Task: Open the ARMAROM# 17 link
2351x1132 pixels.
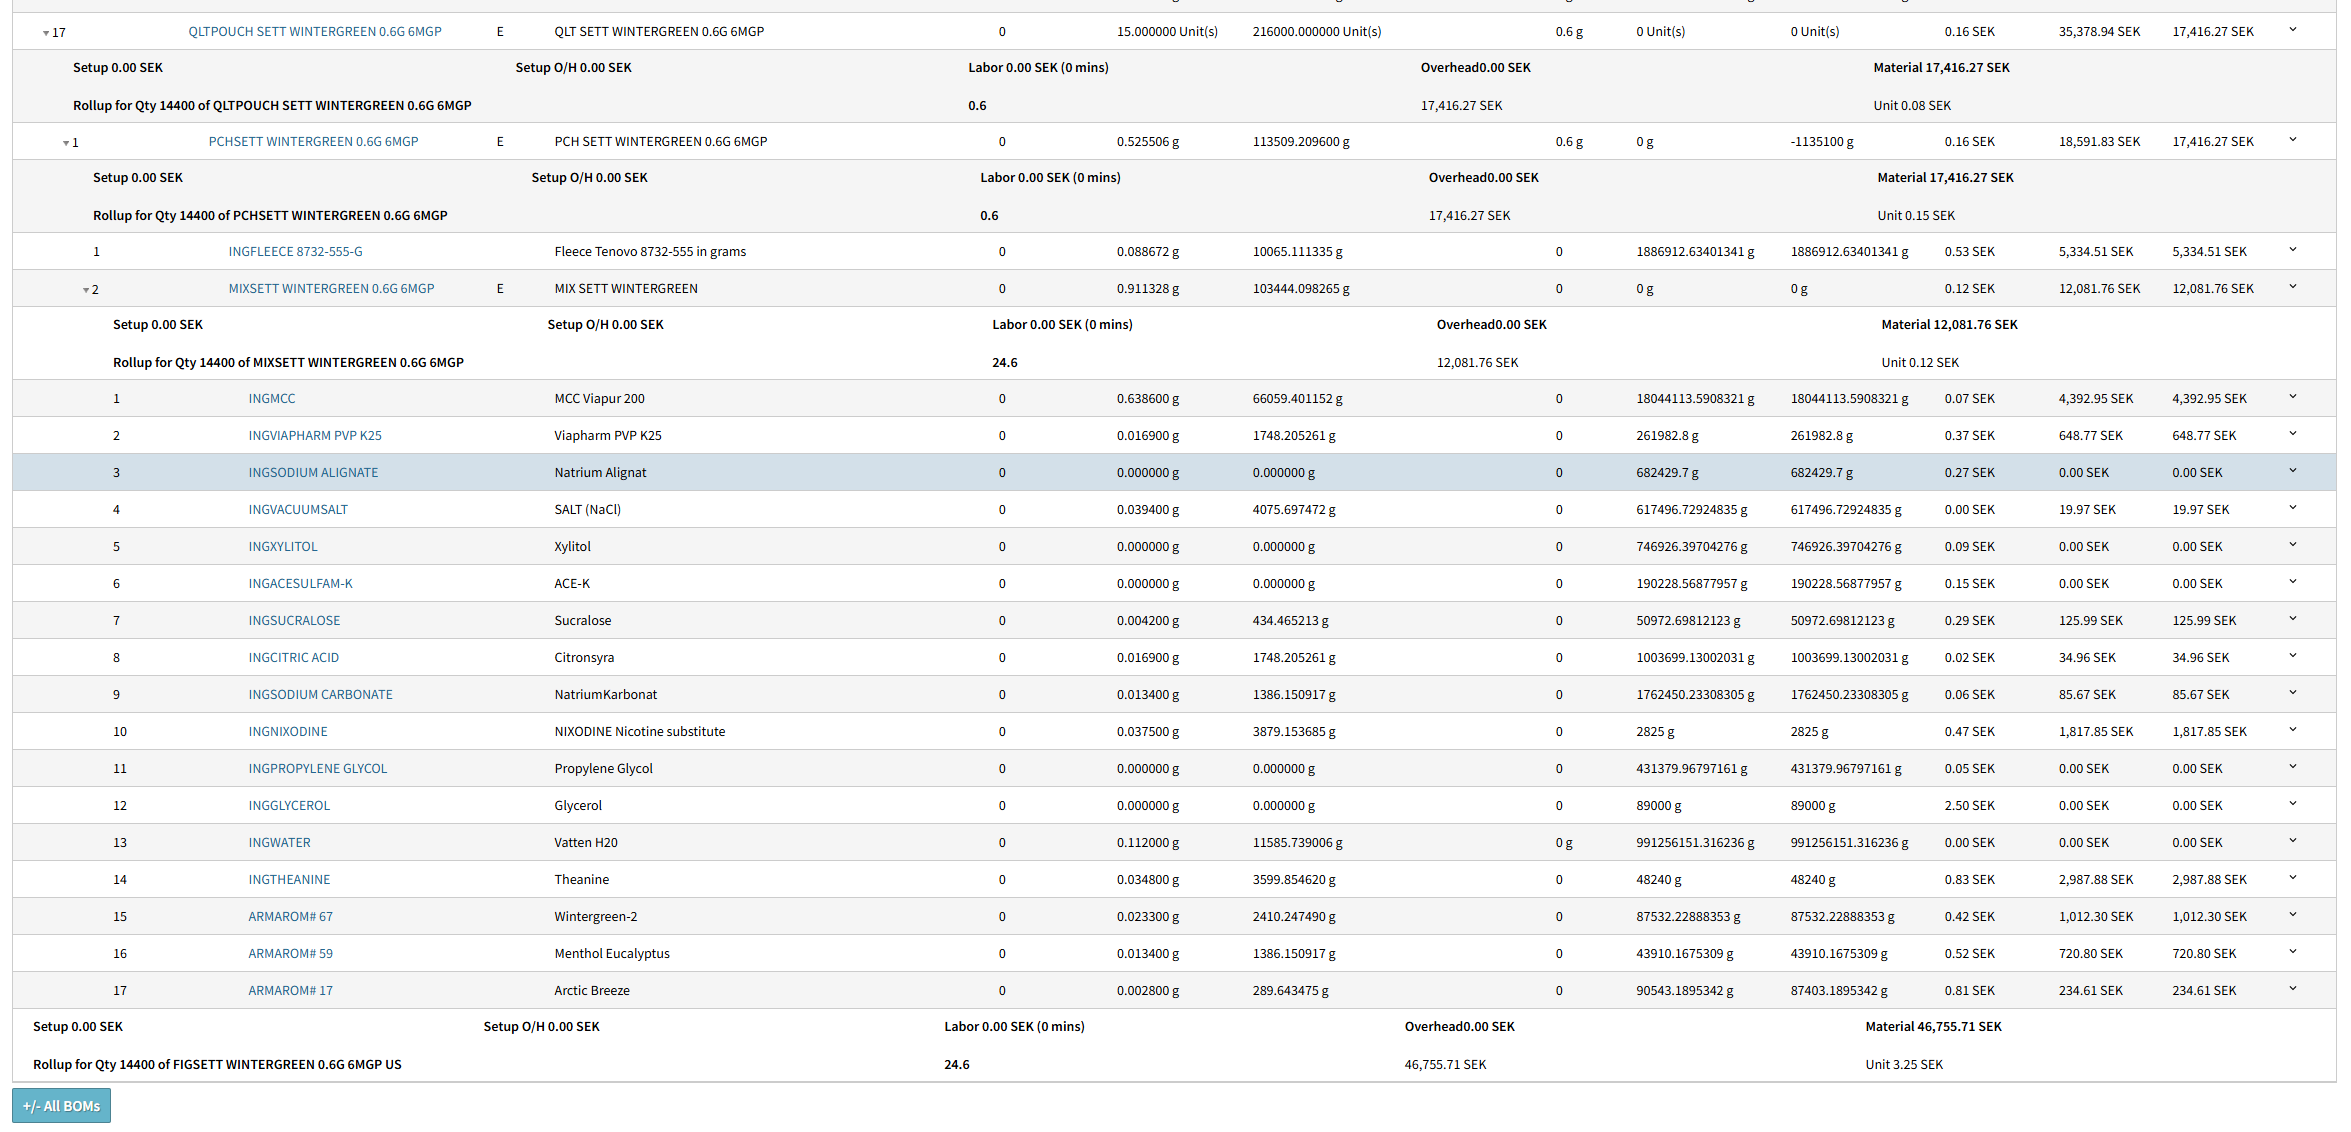Action: [x=290, y=991]
